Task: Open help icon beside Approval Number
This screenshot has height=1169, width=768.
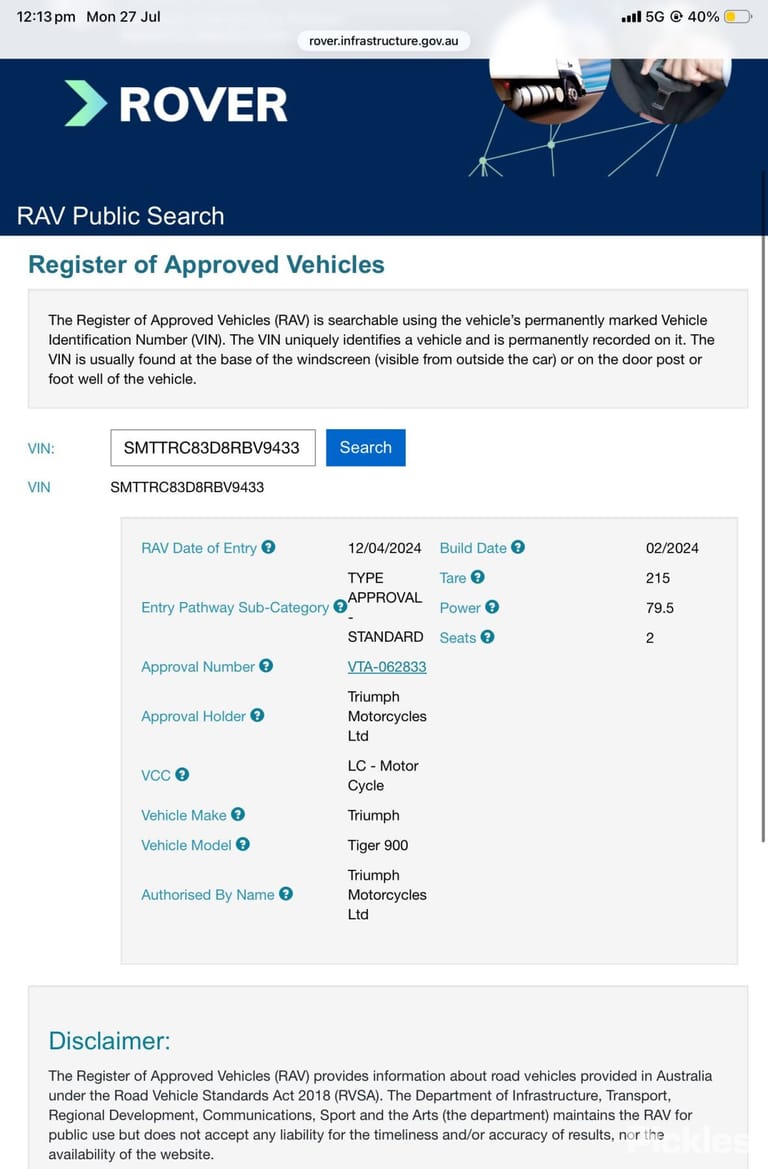Action: pyautogui.click(x=266, y=666)
